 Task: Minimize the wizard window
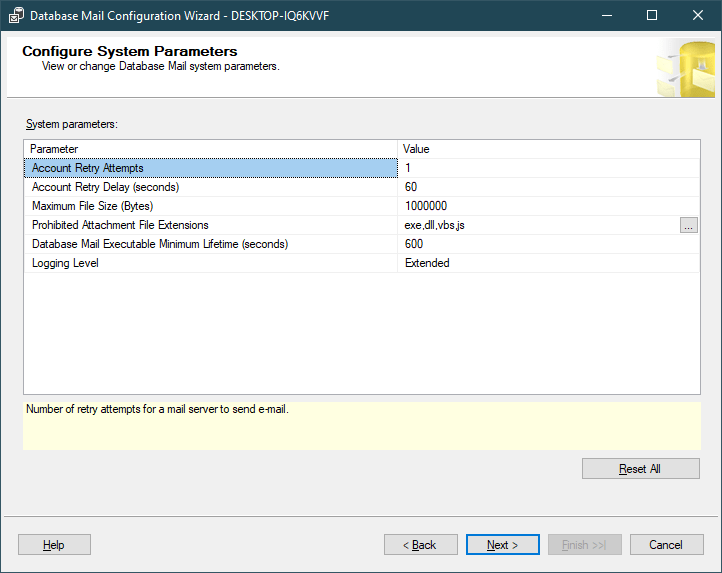tap(607, 15)
